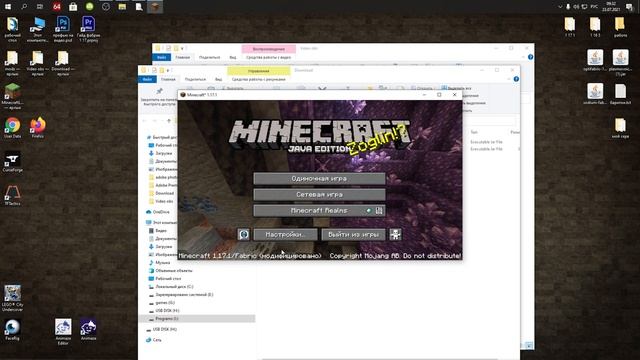Select the LEGO City Undercover desktop icon

[x=13, y=298]
